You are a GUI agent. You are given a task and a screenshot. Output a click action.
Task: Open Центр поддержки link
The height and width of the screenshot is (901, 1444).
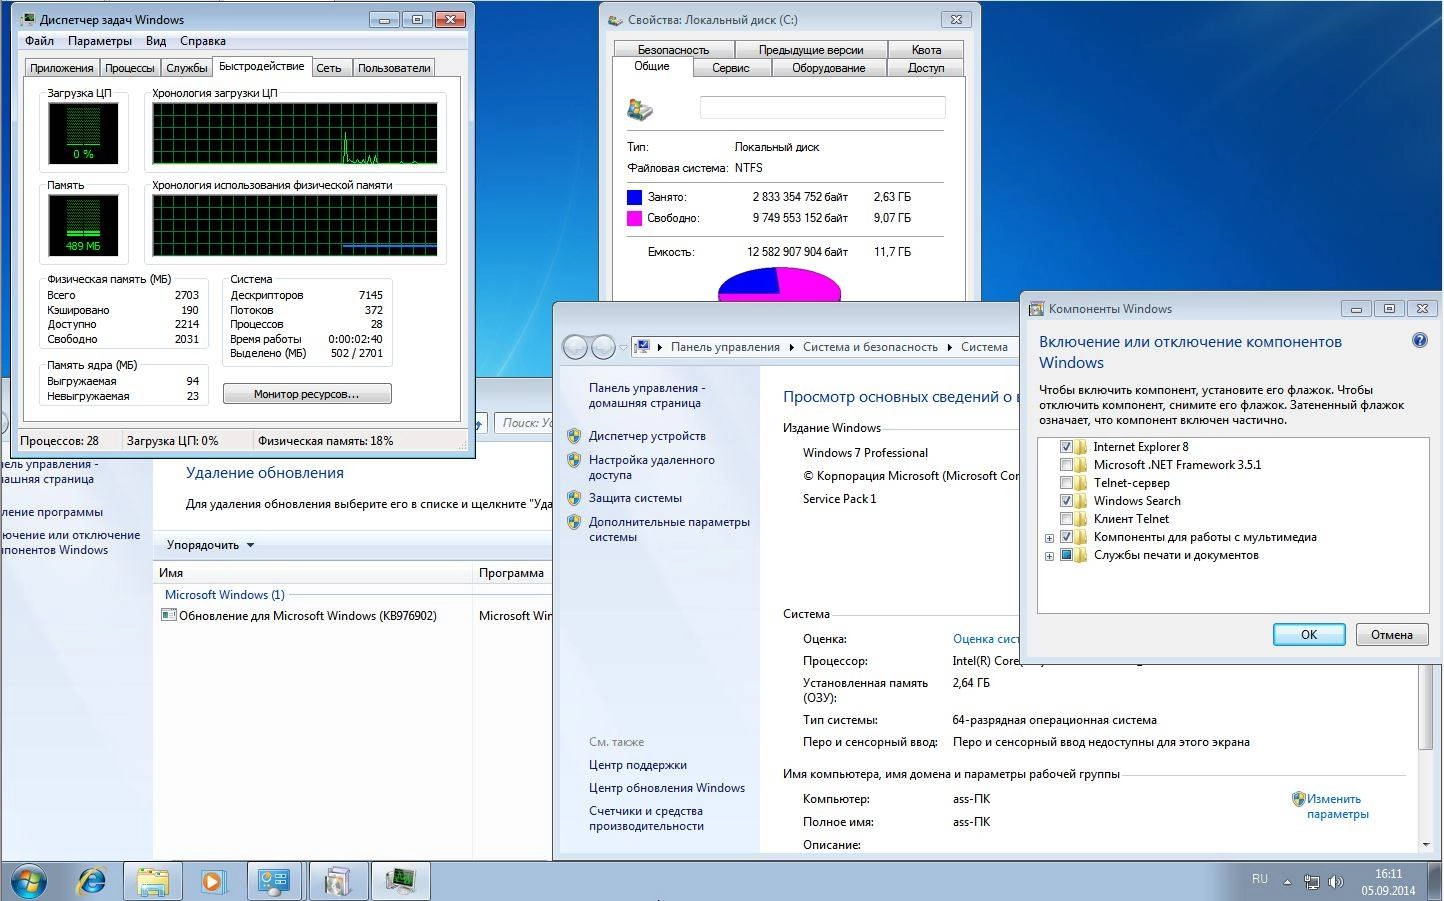638,765
